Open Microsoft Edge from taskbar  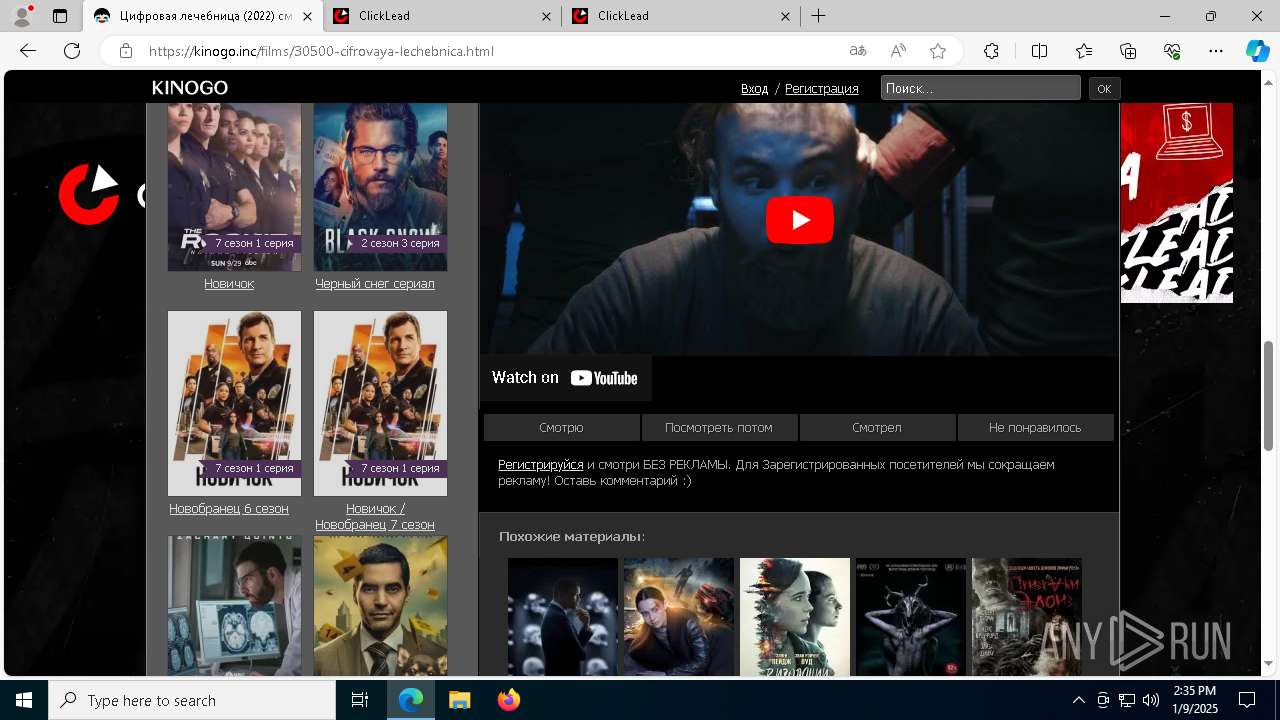[x=411, y=700]
